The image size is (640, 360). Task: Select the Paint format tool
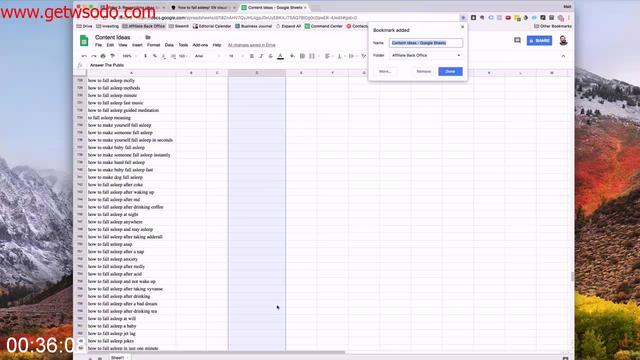pos(112,56)
